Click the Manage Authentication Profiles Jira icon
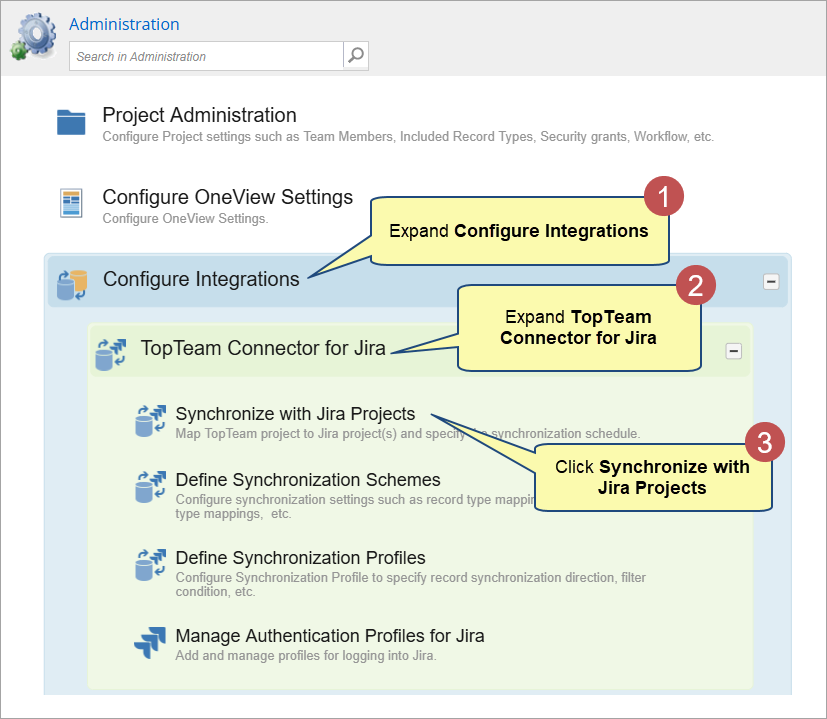The width and height of the screenshot is (827, 719). coord(150,642)
